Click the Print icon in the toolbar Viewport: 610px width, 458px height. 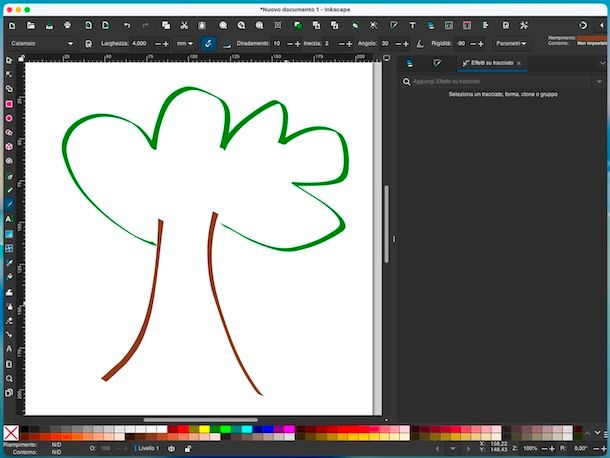point(68,24)
